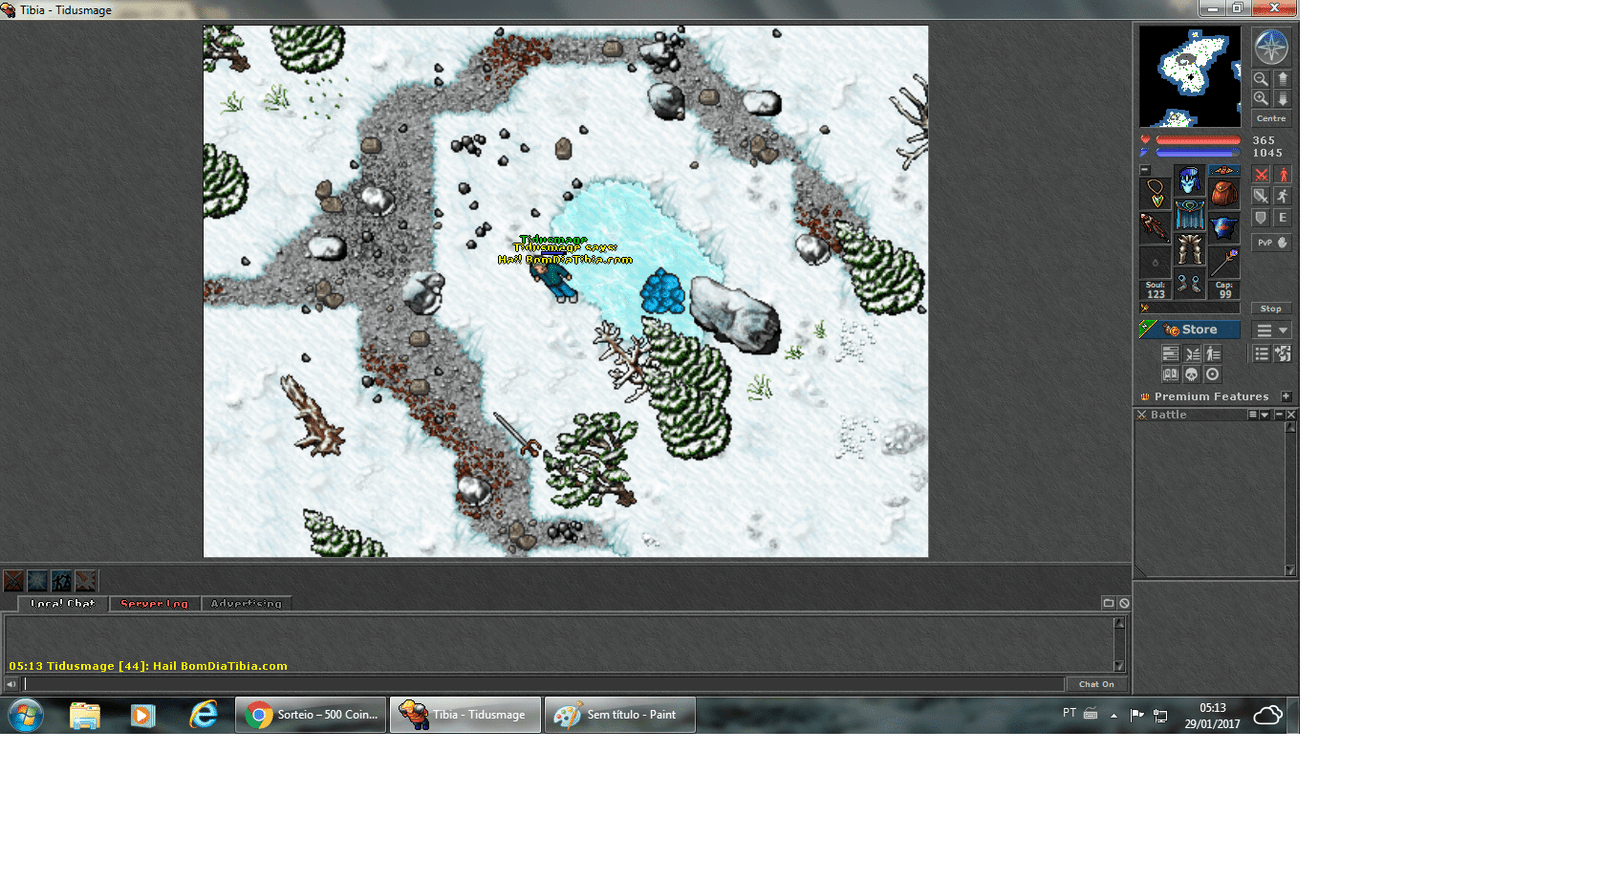Open new chat channel icon
Viewport: 1600px width, 877px height.
(1108, 603)
